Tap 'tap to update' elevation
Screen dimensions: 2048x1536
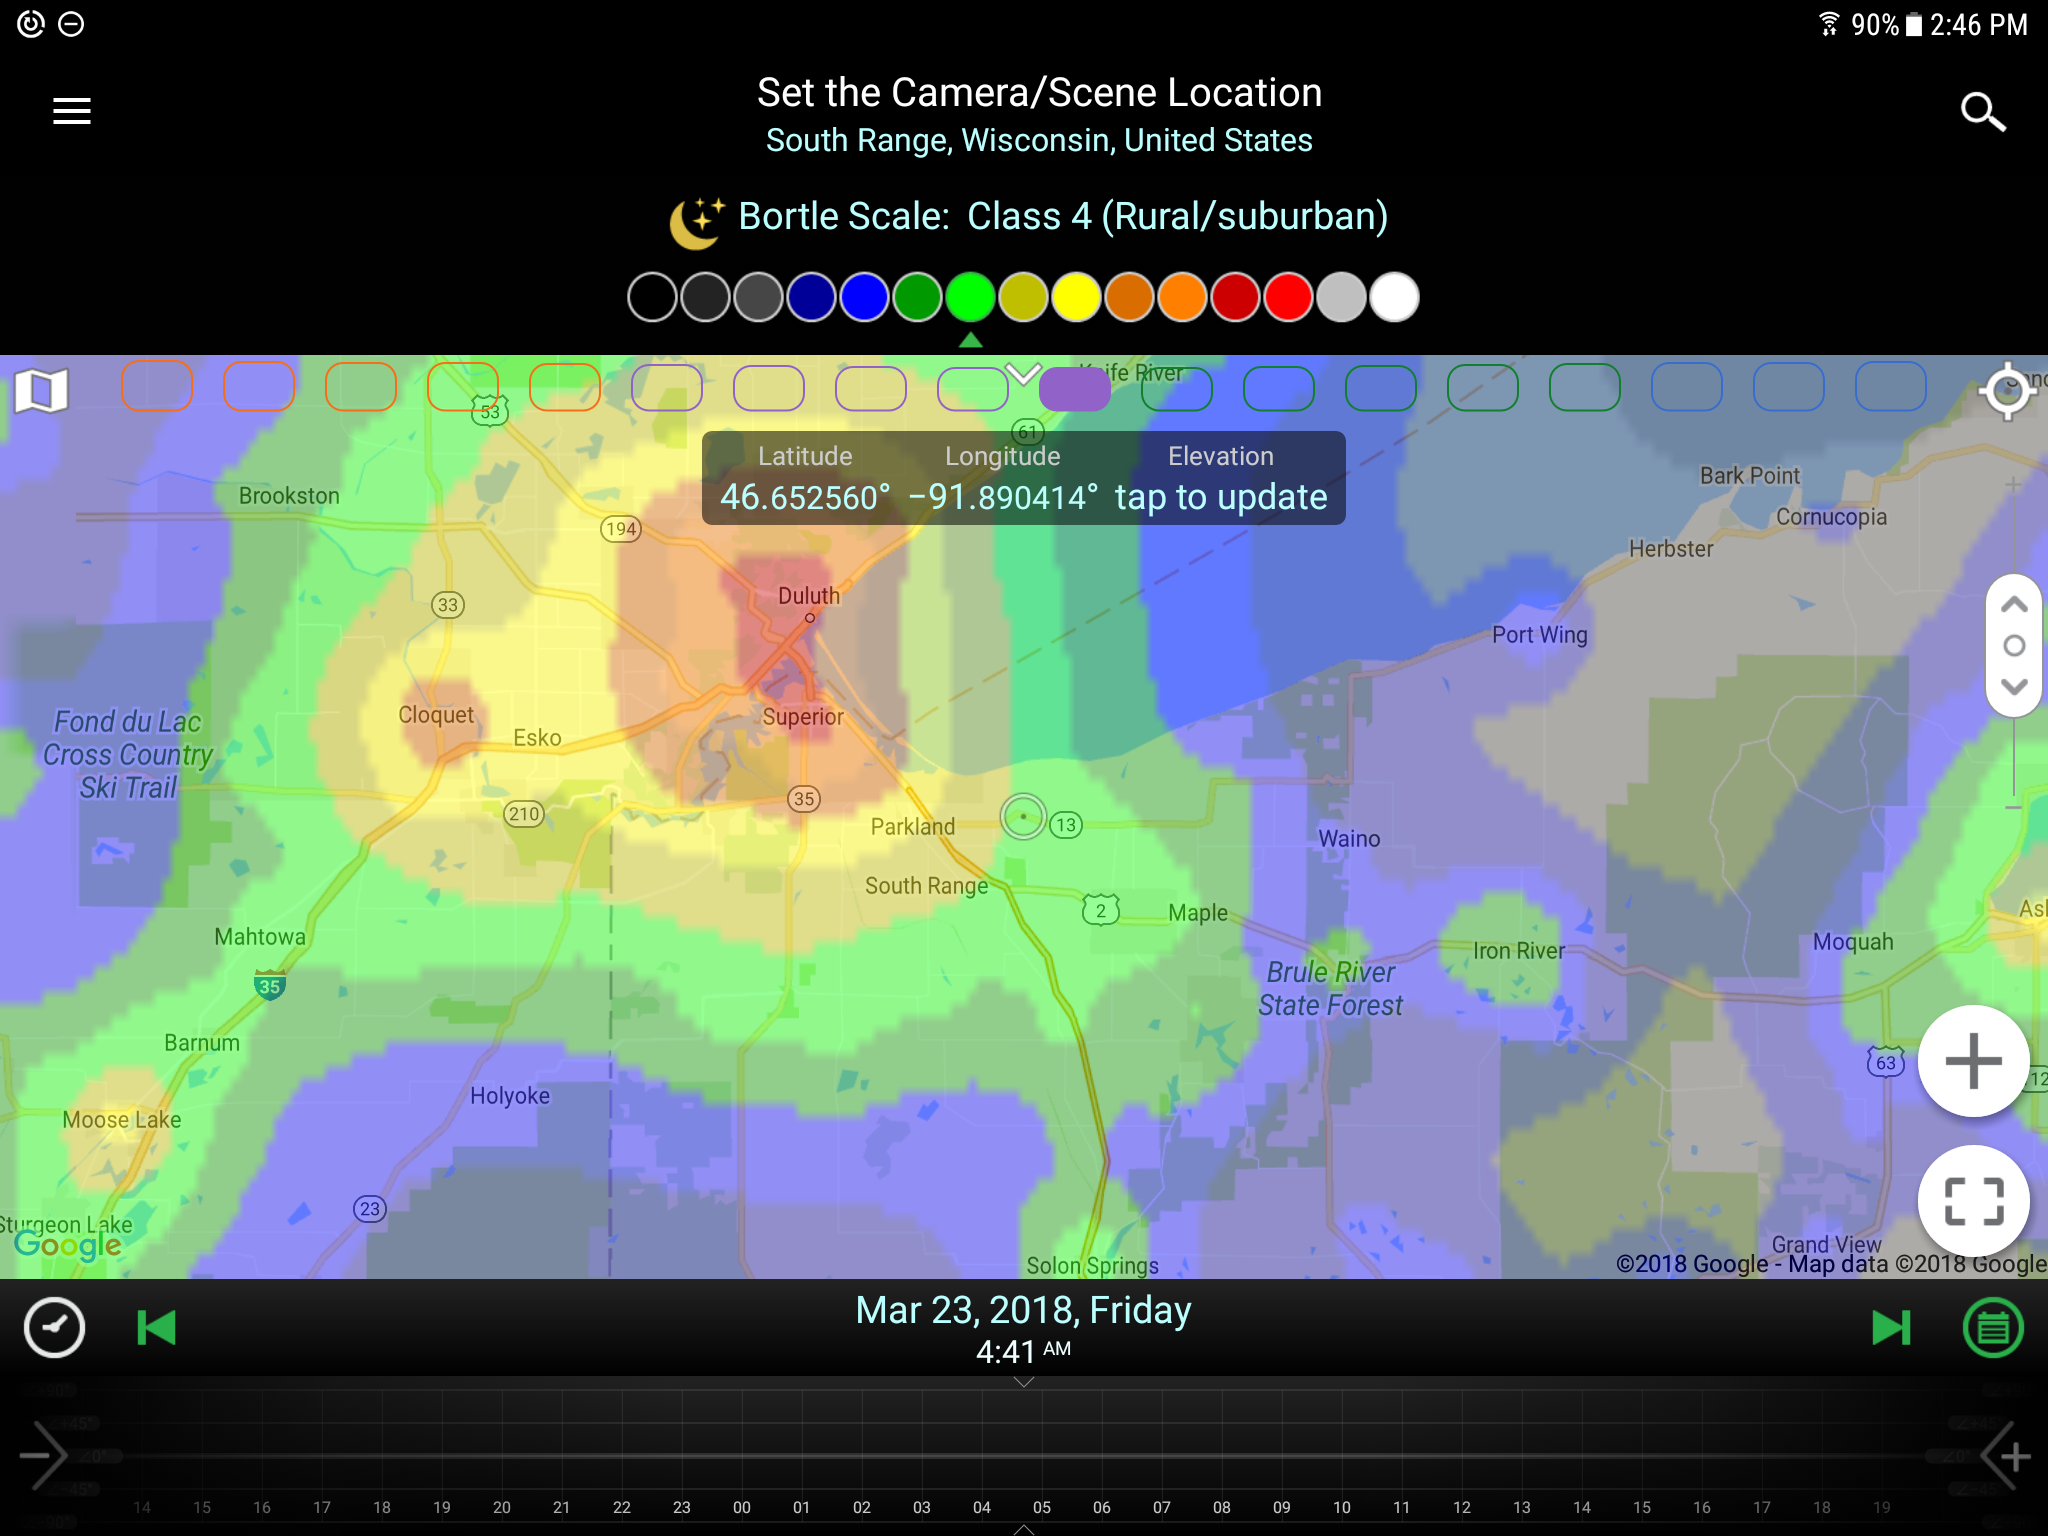pos(1221,497)
